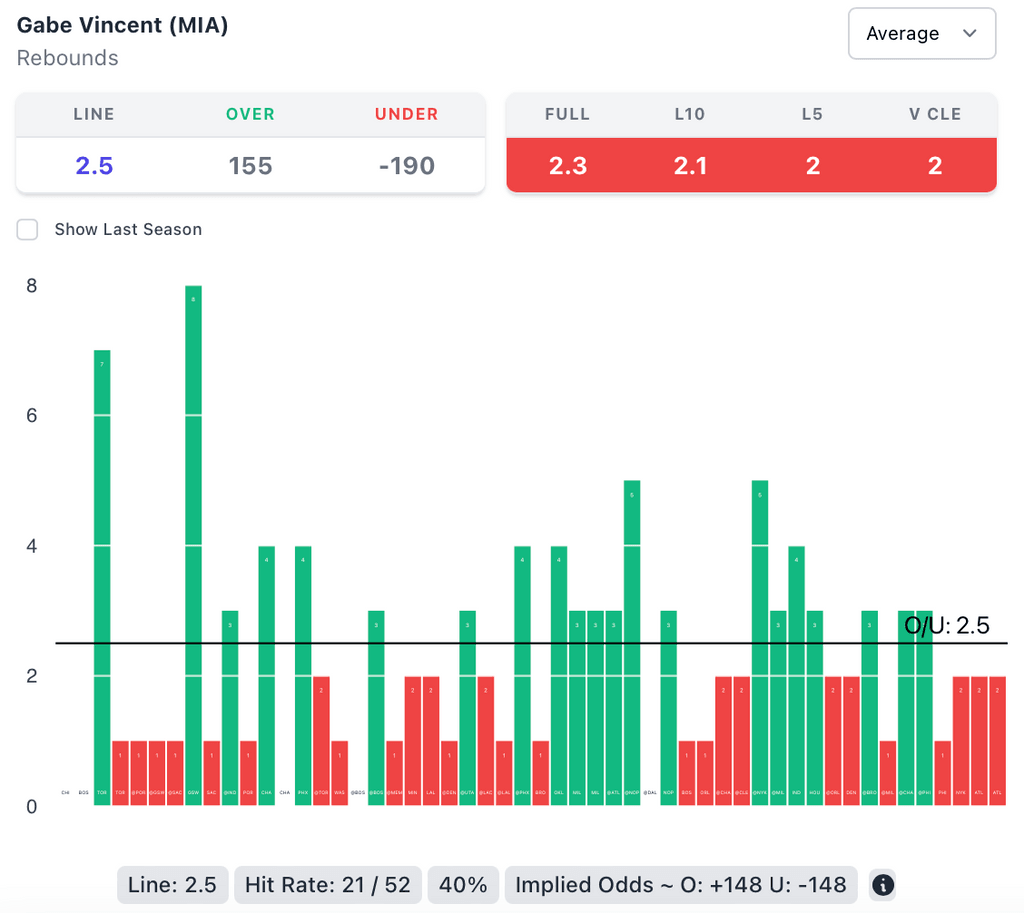The height and width of the screenshot is (913, 1024).
Task: Select the Line value 2.5
Action: (94, 166)
